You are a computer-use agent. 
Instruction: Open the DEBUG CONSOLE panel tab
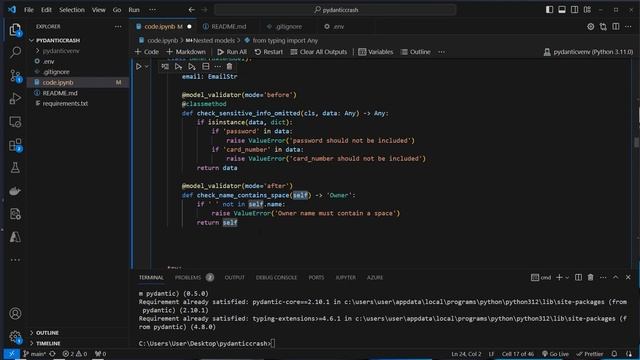tap(276, 278)
